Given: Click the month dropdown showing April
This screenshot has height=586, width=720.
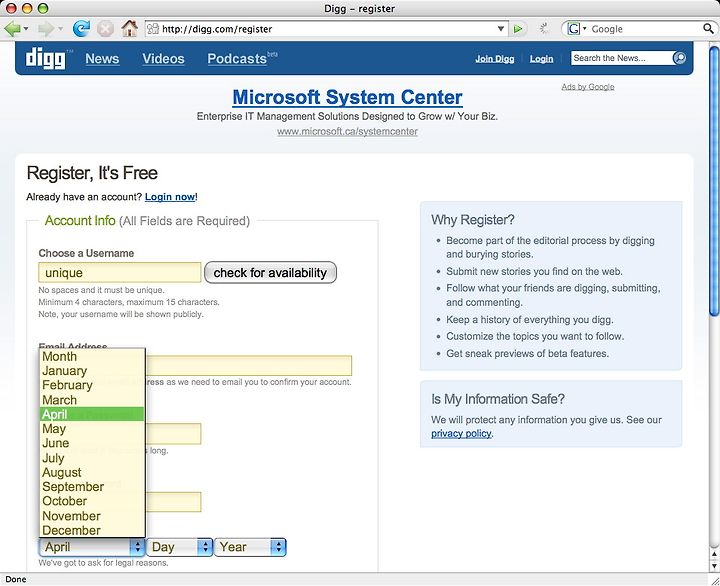Looking at the screenshot, I should [92, 547].
